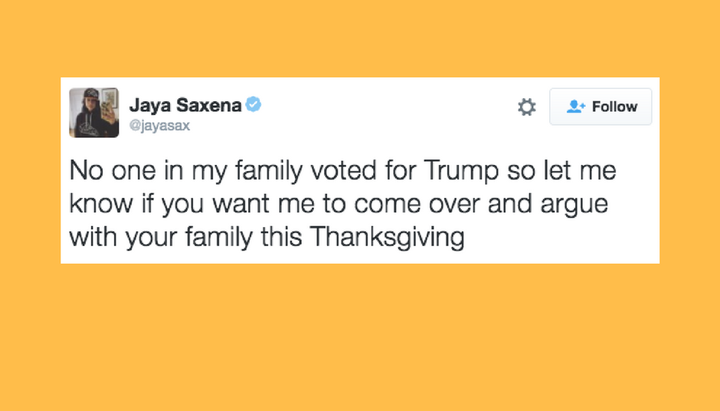Click 'No one' at the tweet's start
Image resolution: width=720 pixels, height=411 pixels.
tap(113, 170)
